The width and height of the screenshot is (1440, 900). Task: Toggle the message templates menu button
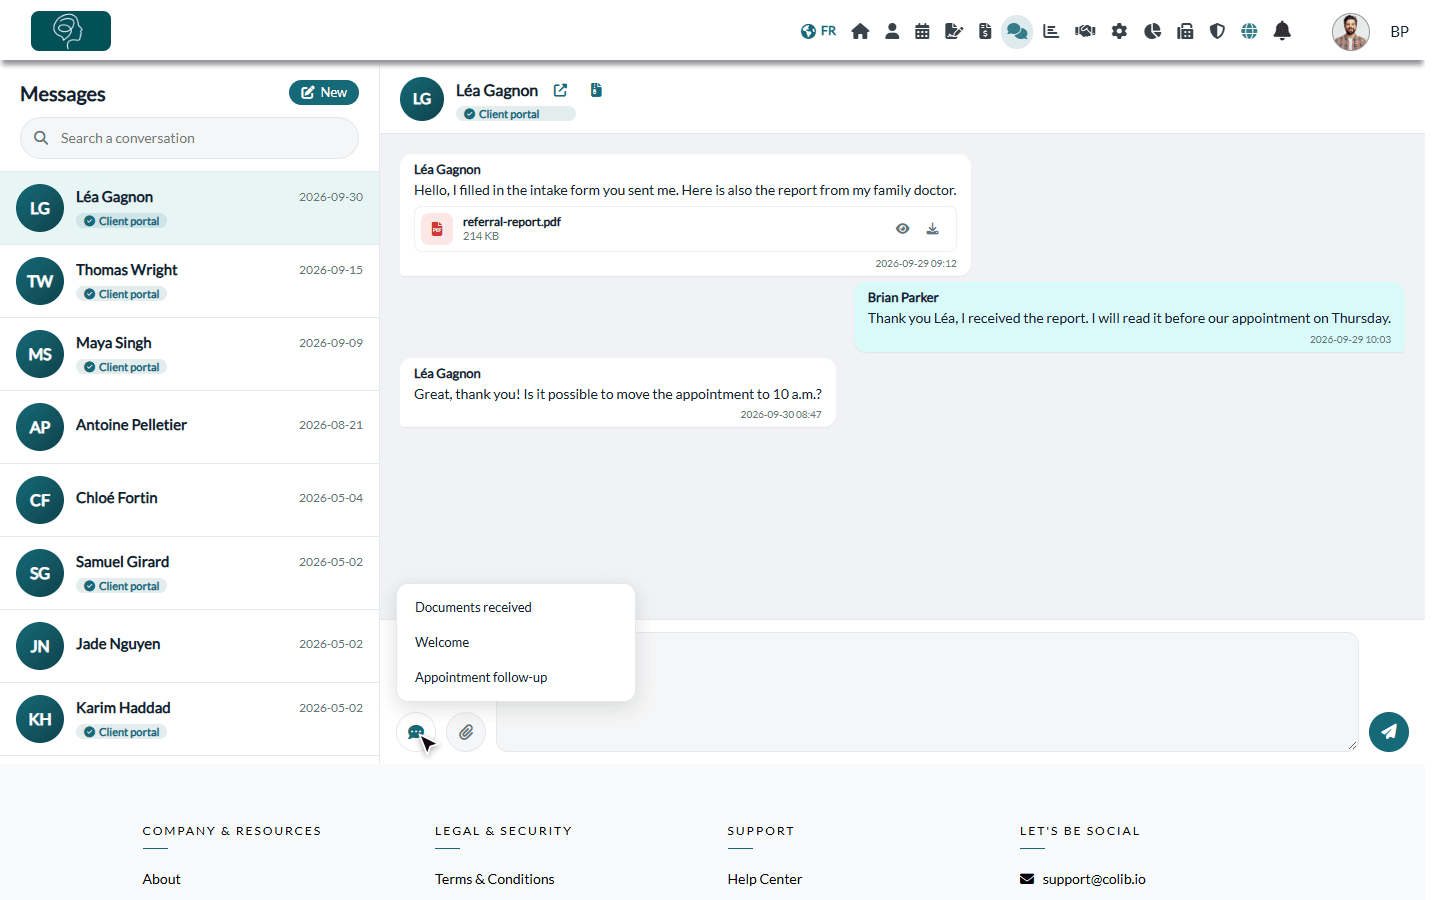[416, 732]
